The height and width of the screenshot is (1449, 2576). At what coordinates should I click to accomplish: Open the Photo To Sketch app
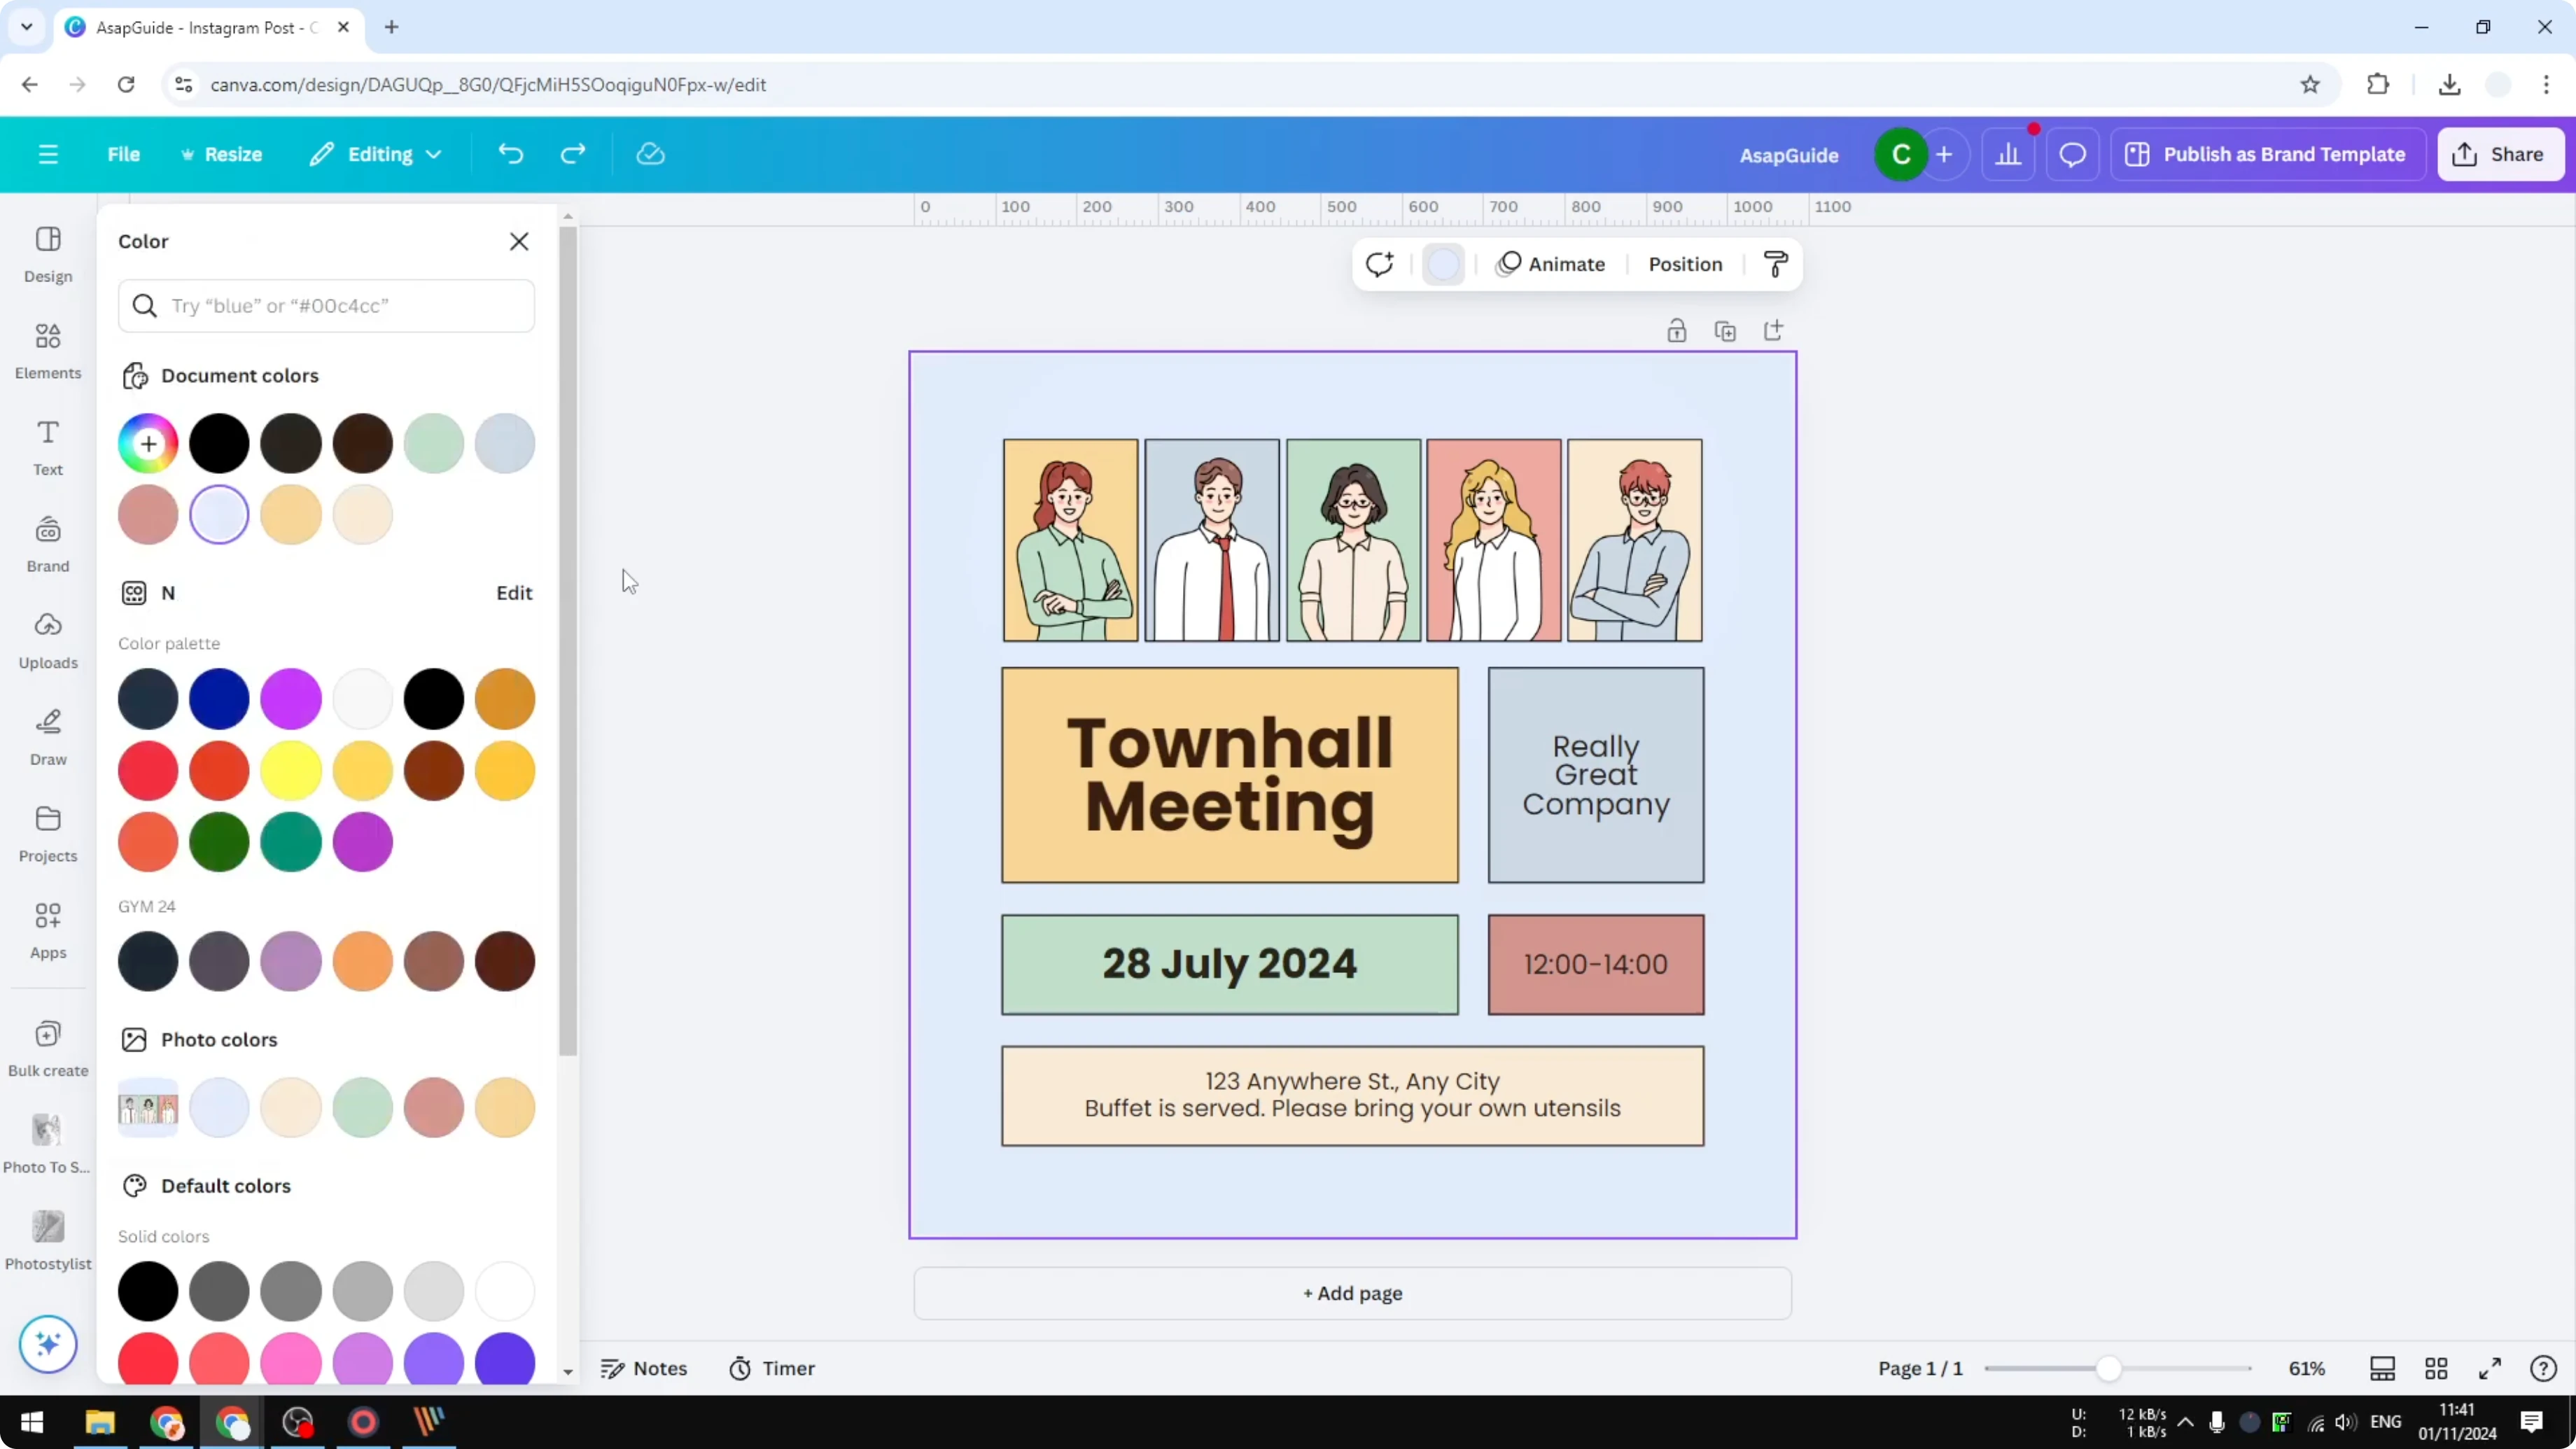pos(47,1145)
